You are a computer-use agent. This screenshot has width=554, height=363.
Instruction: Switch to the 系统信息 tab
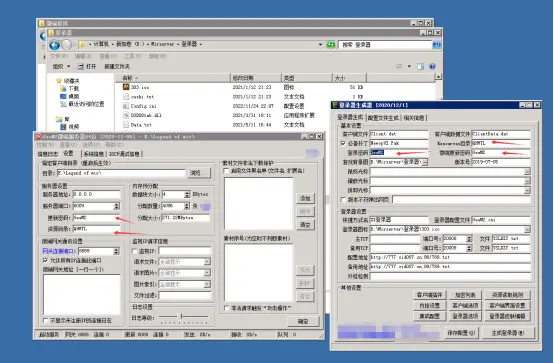[x=94, y=154]
